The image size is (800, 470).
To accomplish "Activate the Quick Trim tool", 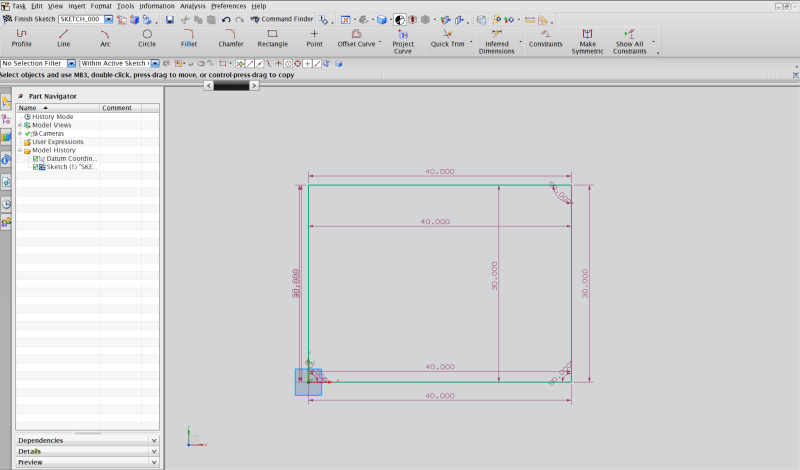I will (447, 39).
